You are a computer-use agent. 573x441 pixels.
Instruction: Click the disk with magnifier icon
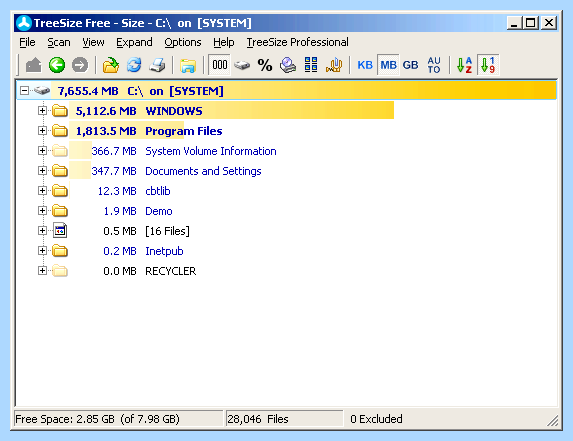(288, 65)
